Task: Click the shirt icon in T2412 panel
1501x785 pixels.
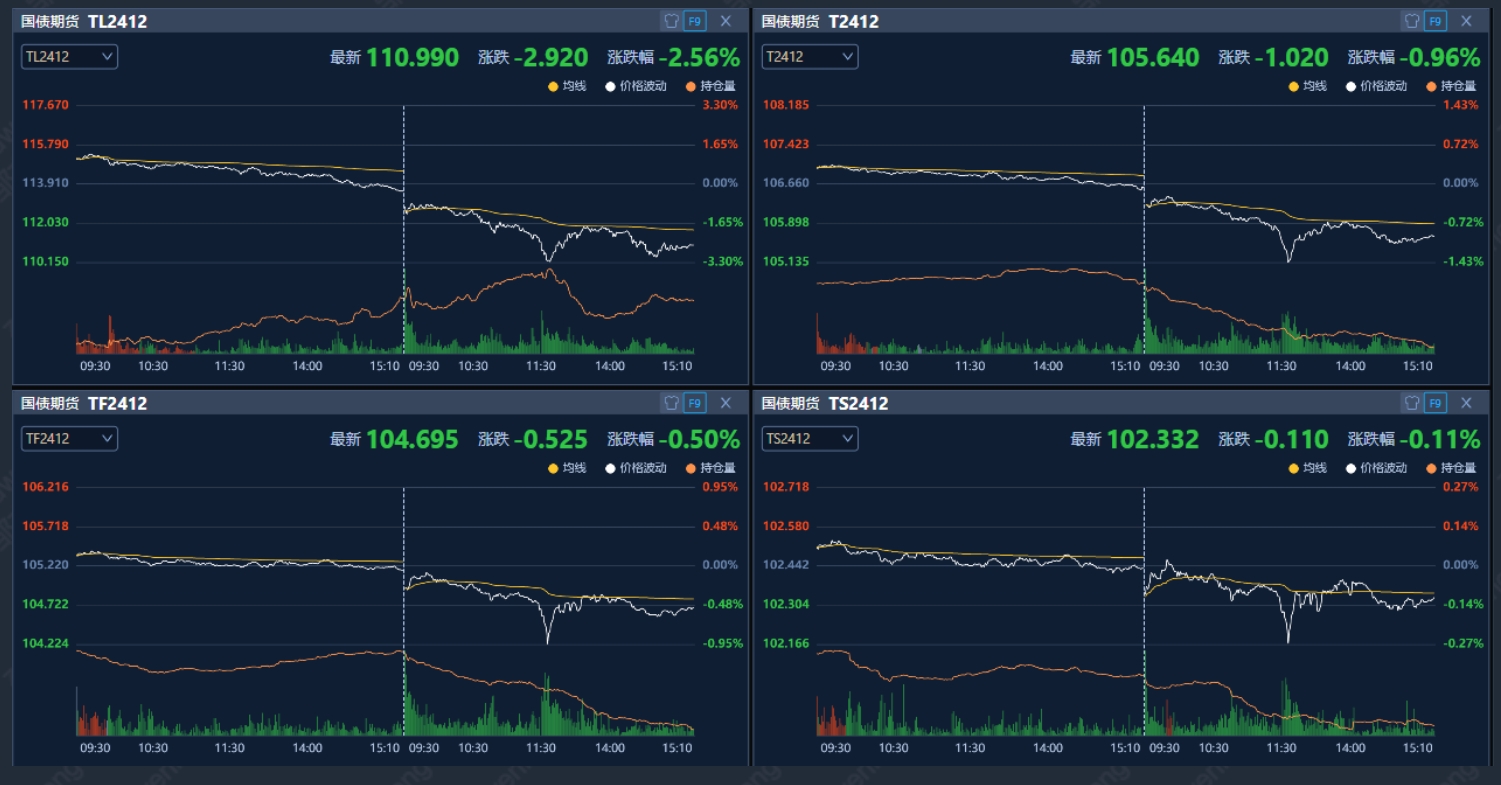Action: 1412,21
